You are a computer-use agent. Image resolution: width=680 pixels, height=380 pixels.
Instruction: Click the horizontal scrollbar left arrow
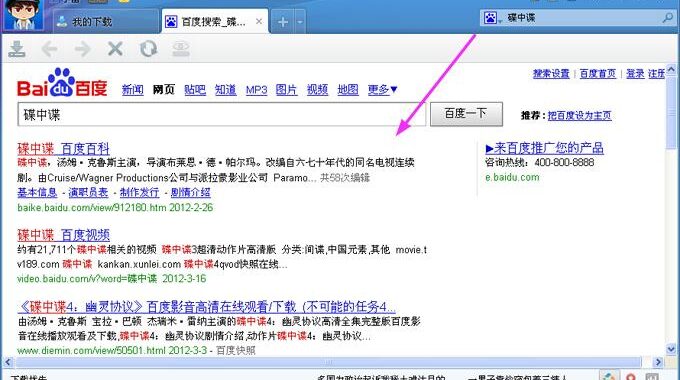(8, 362)
